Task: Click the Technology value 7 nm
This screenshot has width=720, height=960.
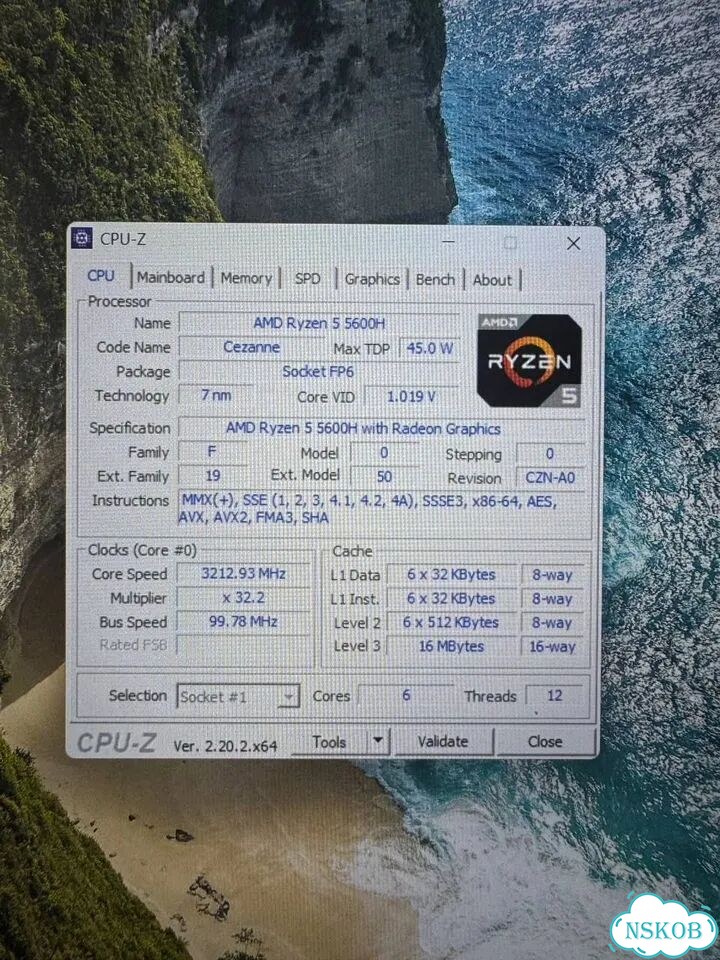Action: [216, 396]
